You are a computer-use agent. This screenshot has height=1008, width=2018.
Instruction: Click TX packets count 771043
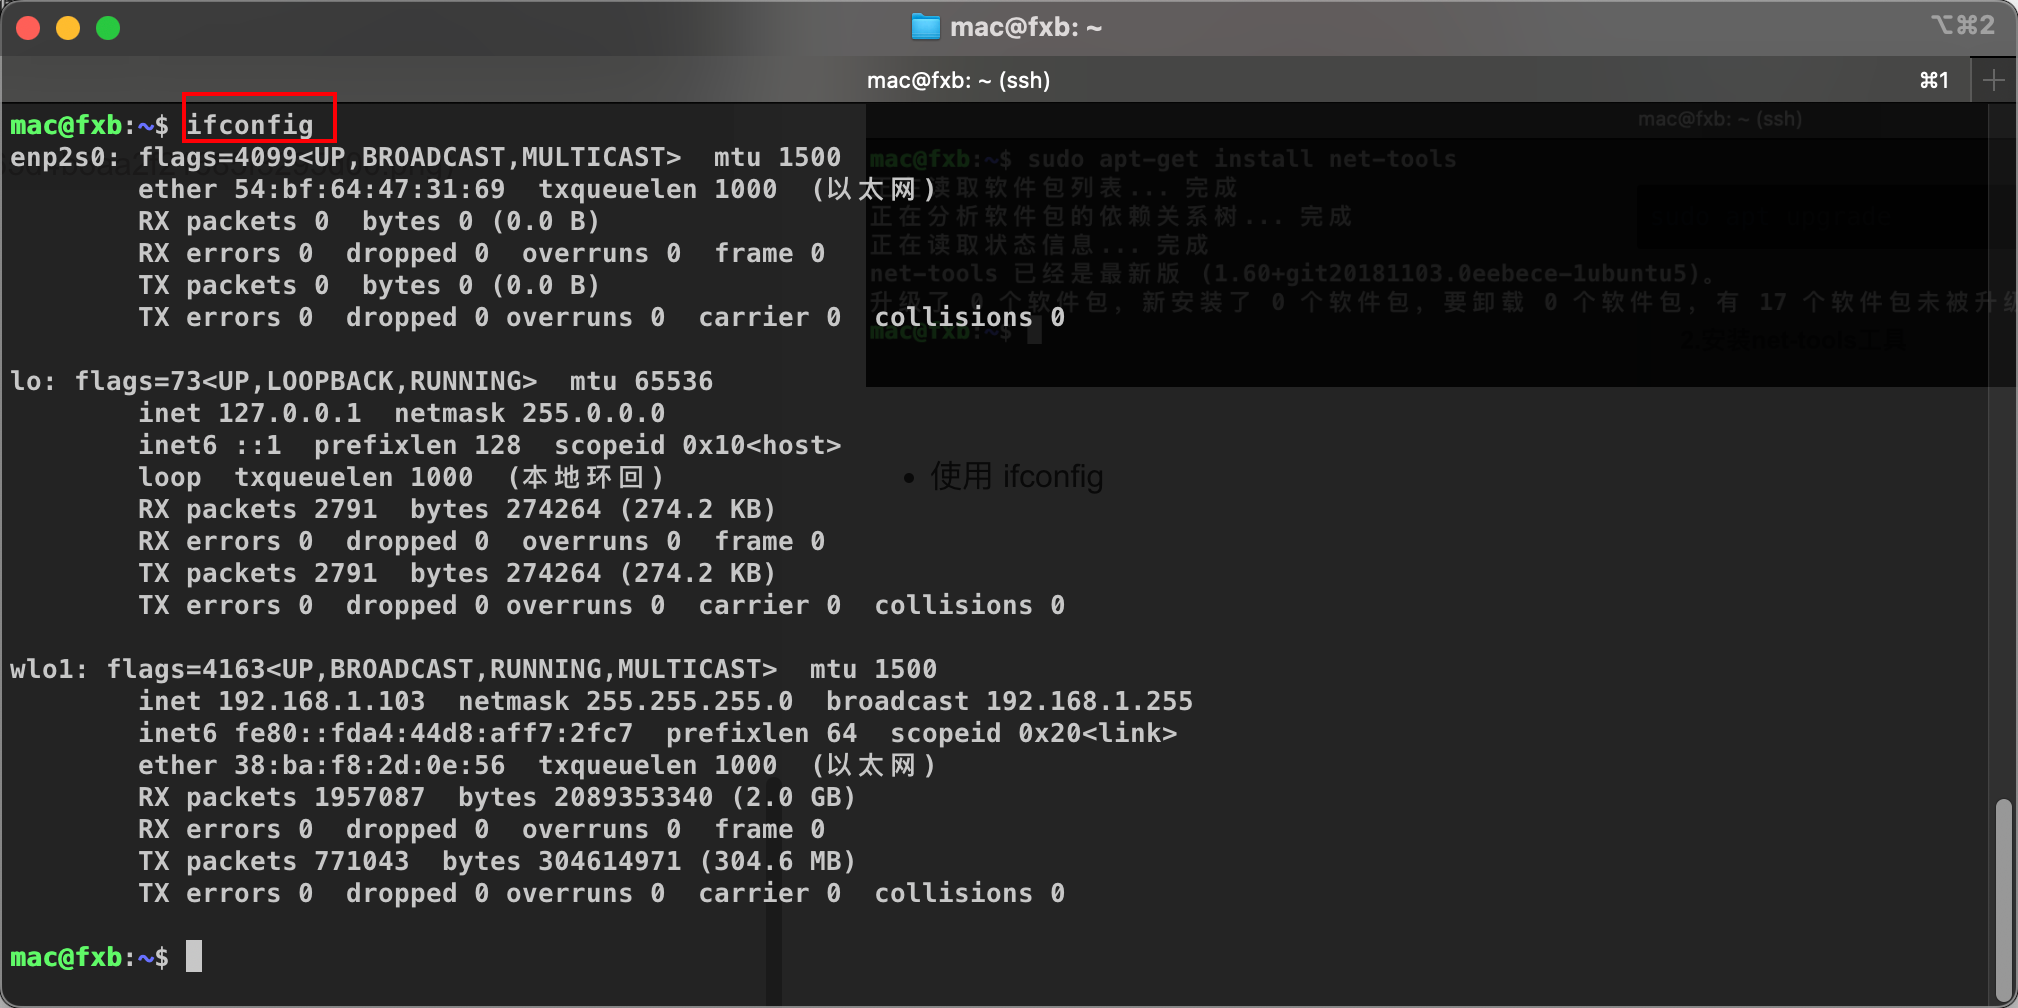click(362, 861)
